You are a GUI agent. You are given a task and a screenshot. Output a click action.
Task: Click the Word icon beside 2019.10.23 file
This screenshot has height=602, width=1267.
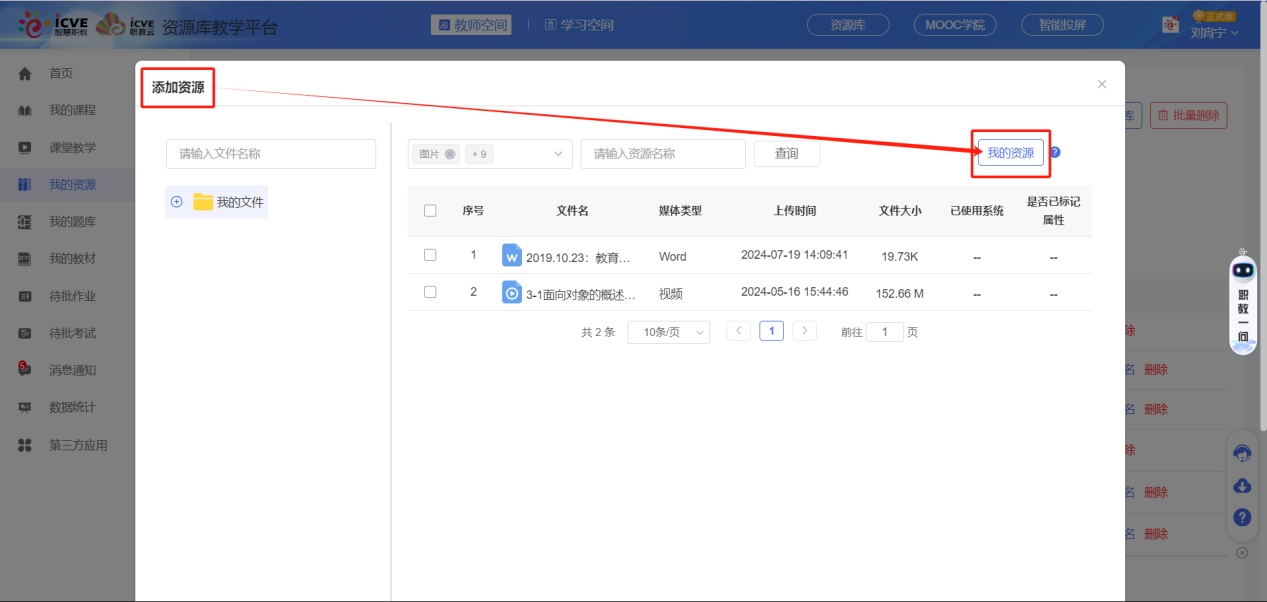(511, 255)
